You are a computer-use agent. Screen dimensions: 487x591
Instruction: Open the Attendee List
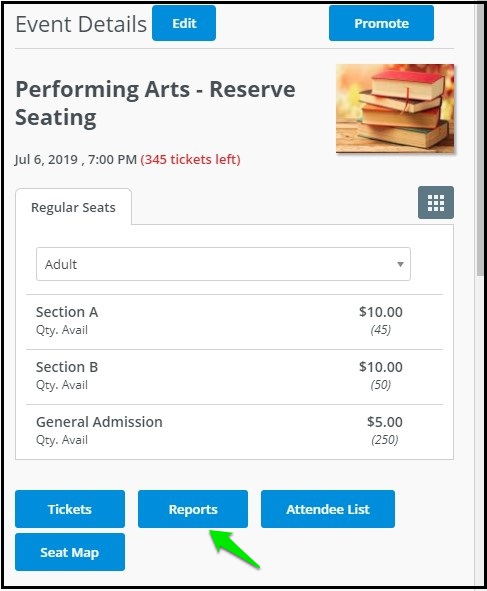point(328,509)
